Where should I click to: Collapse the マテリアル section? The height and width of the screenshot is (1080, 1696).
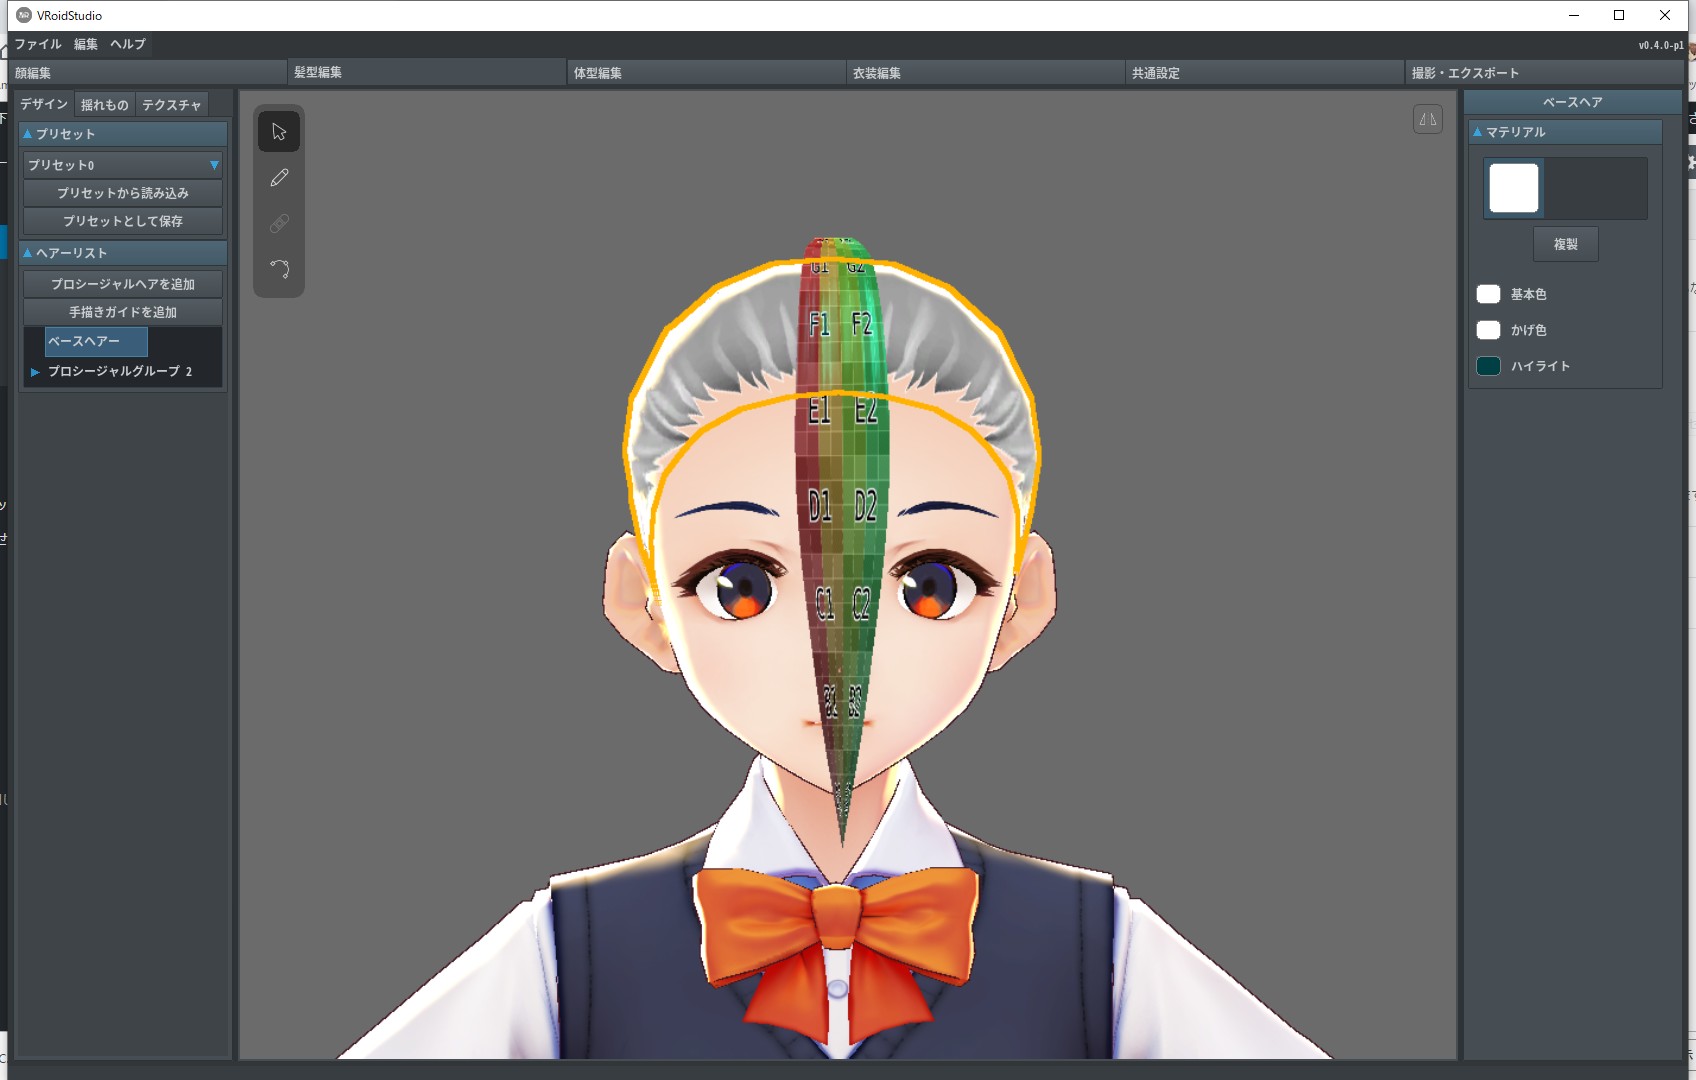coord(1477,132)
